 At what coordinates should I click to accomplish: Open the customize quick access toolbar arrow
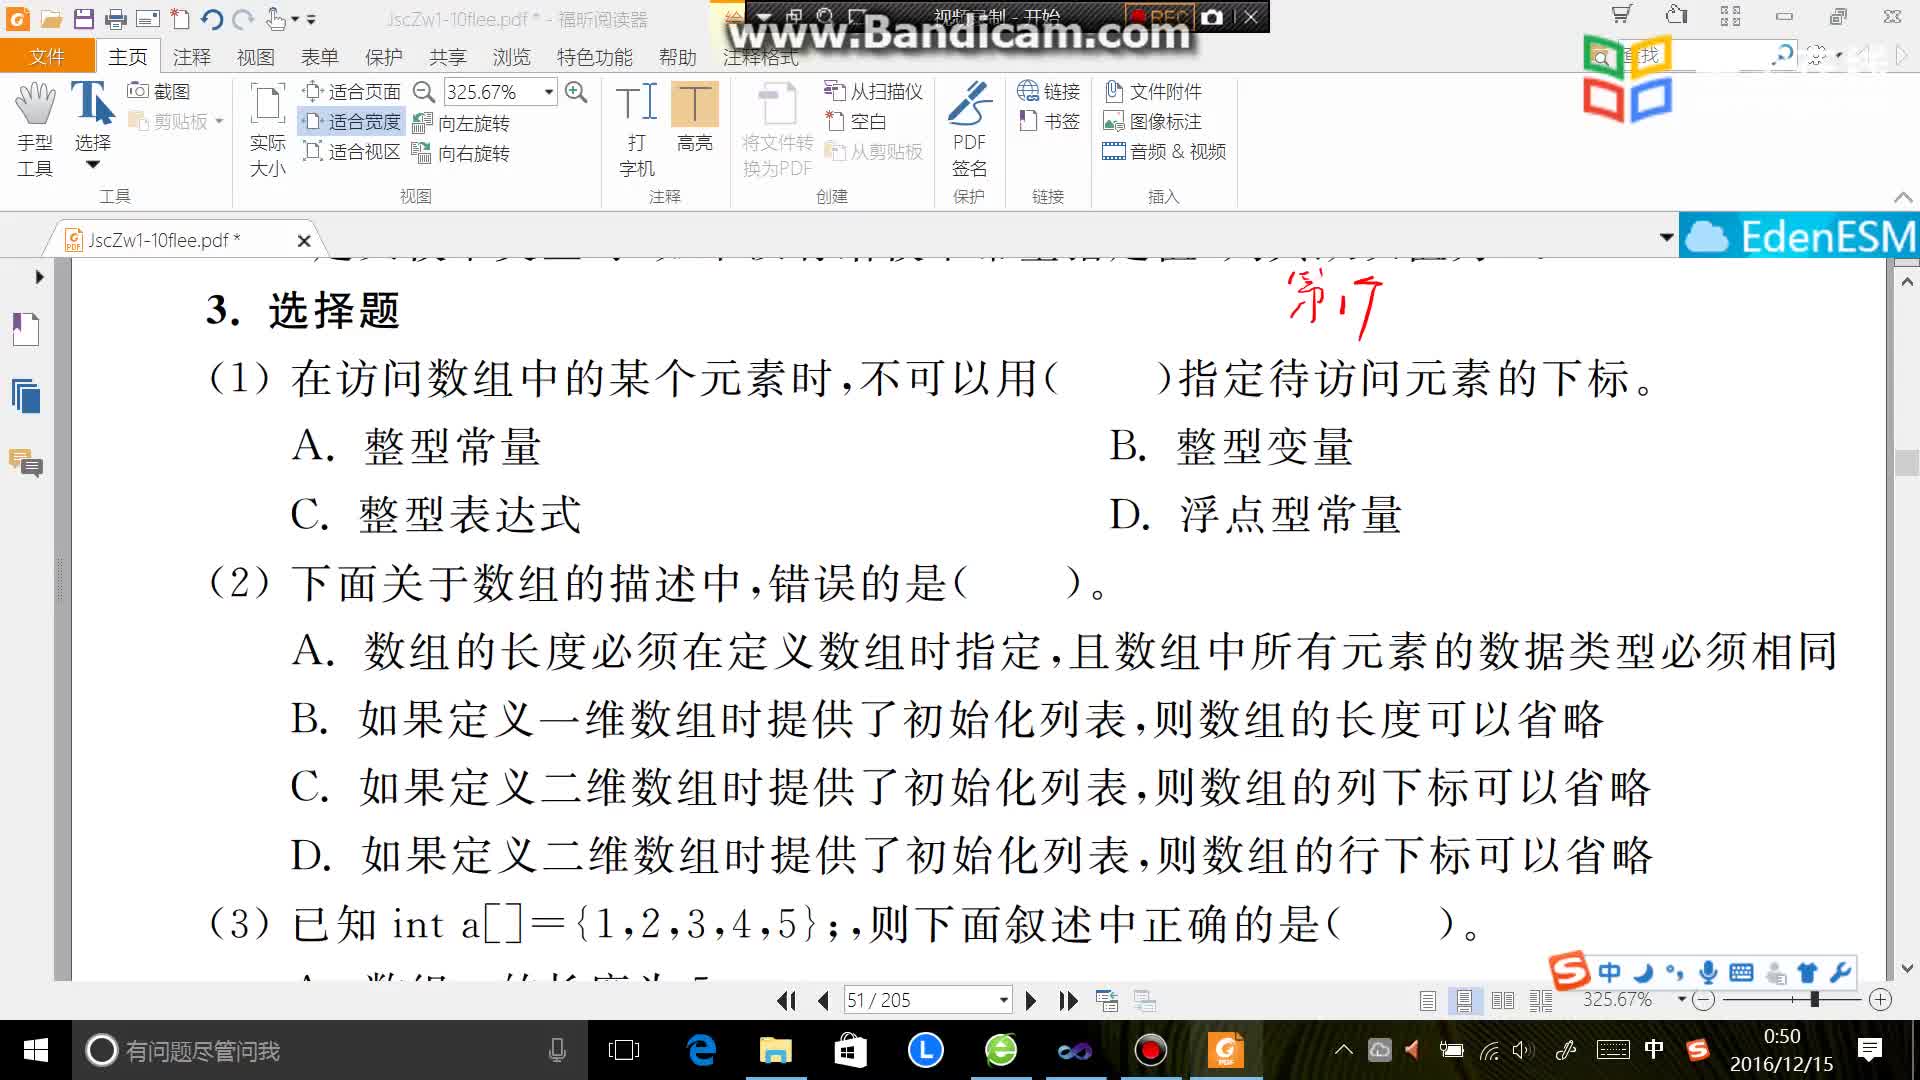(x=311, y=19)
